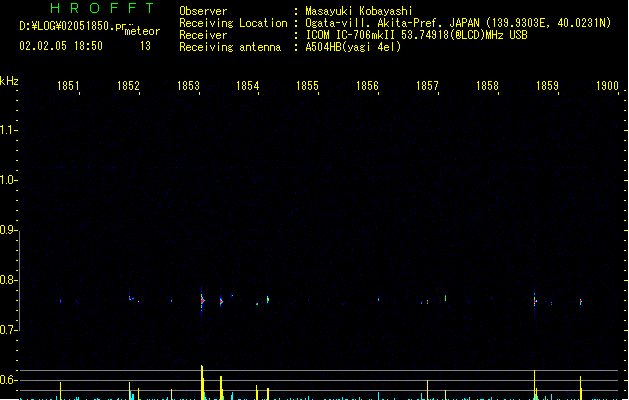Click the 1900 time axis label
The image size is (629, 400).
click(607, 85)
